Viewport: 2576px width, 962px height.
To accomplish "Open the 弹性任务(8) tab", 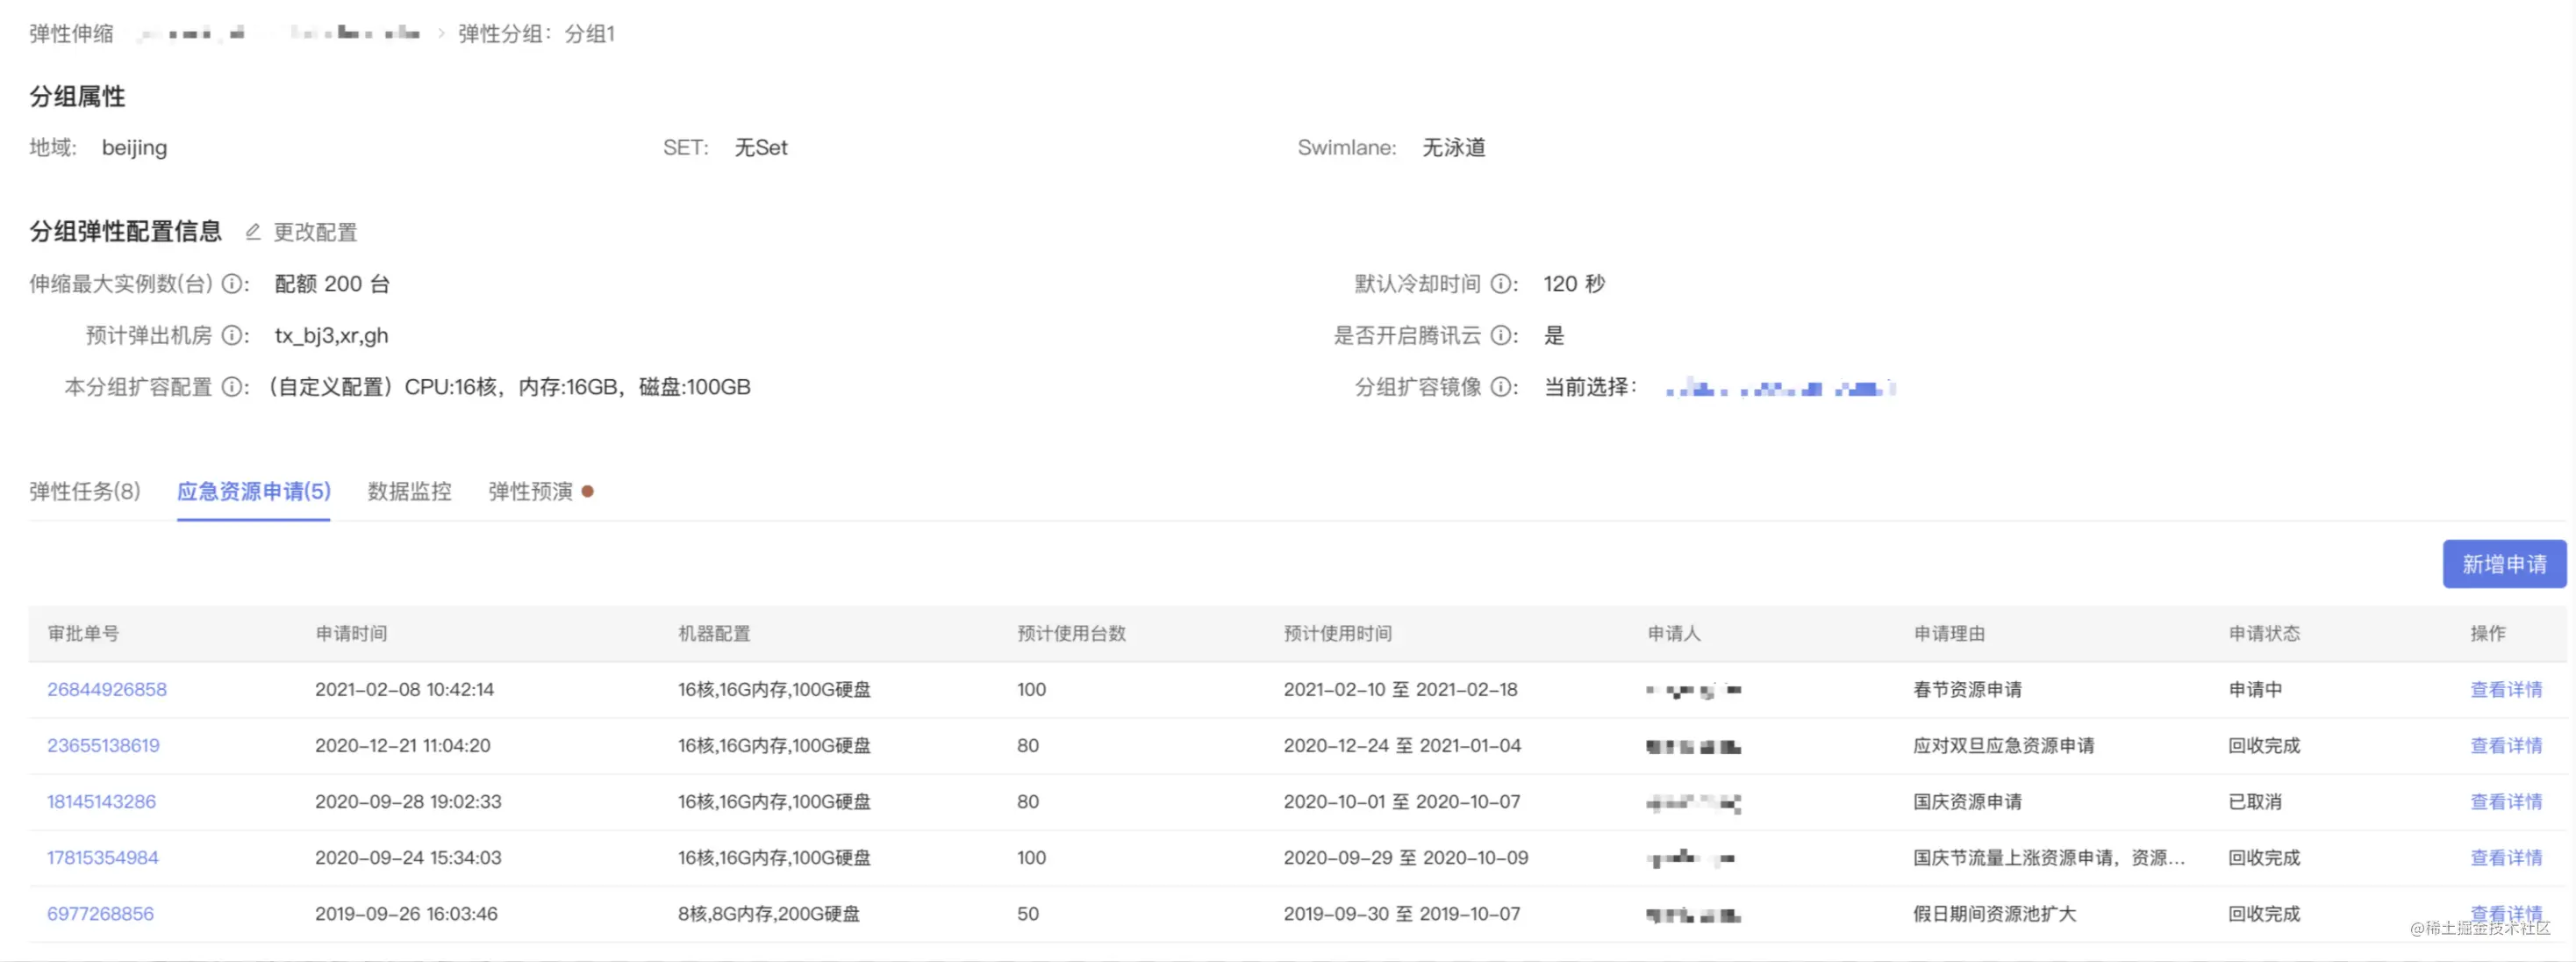I will pos(85,491).
